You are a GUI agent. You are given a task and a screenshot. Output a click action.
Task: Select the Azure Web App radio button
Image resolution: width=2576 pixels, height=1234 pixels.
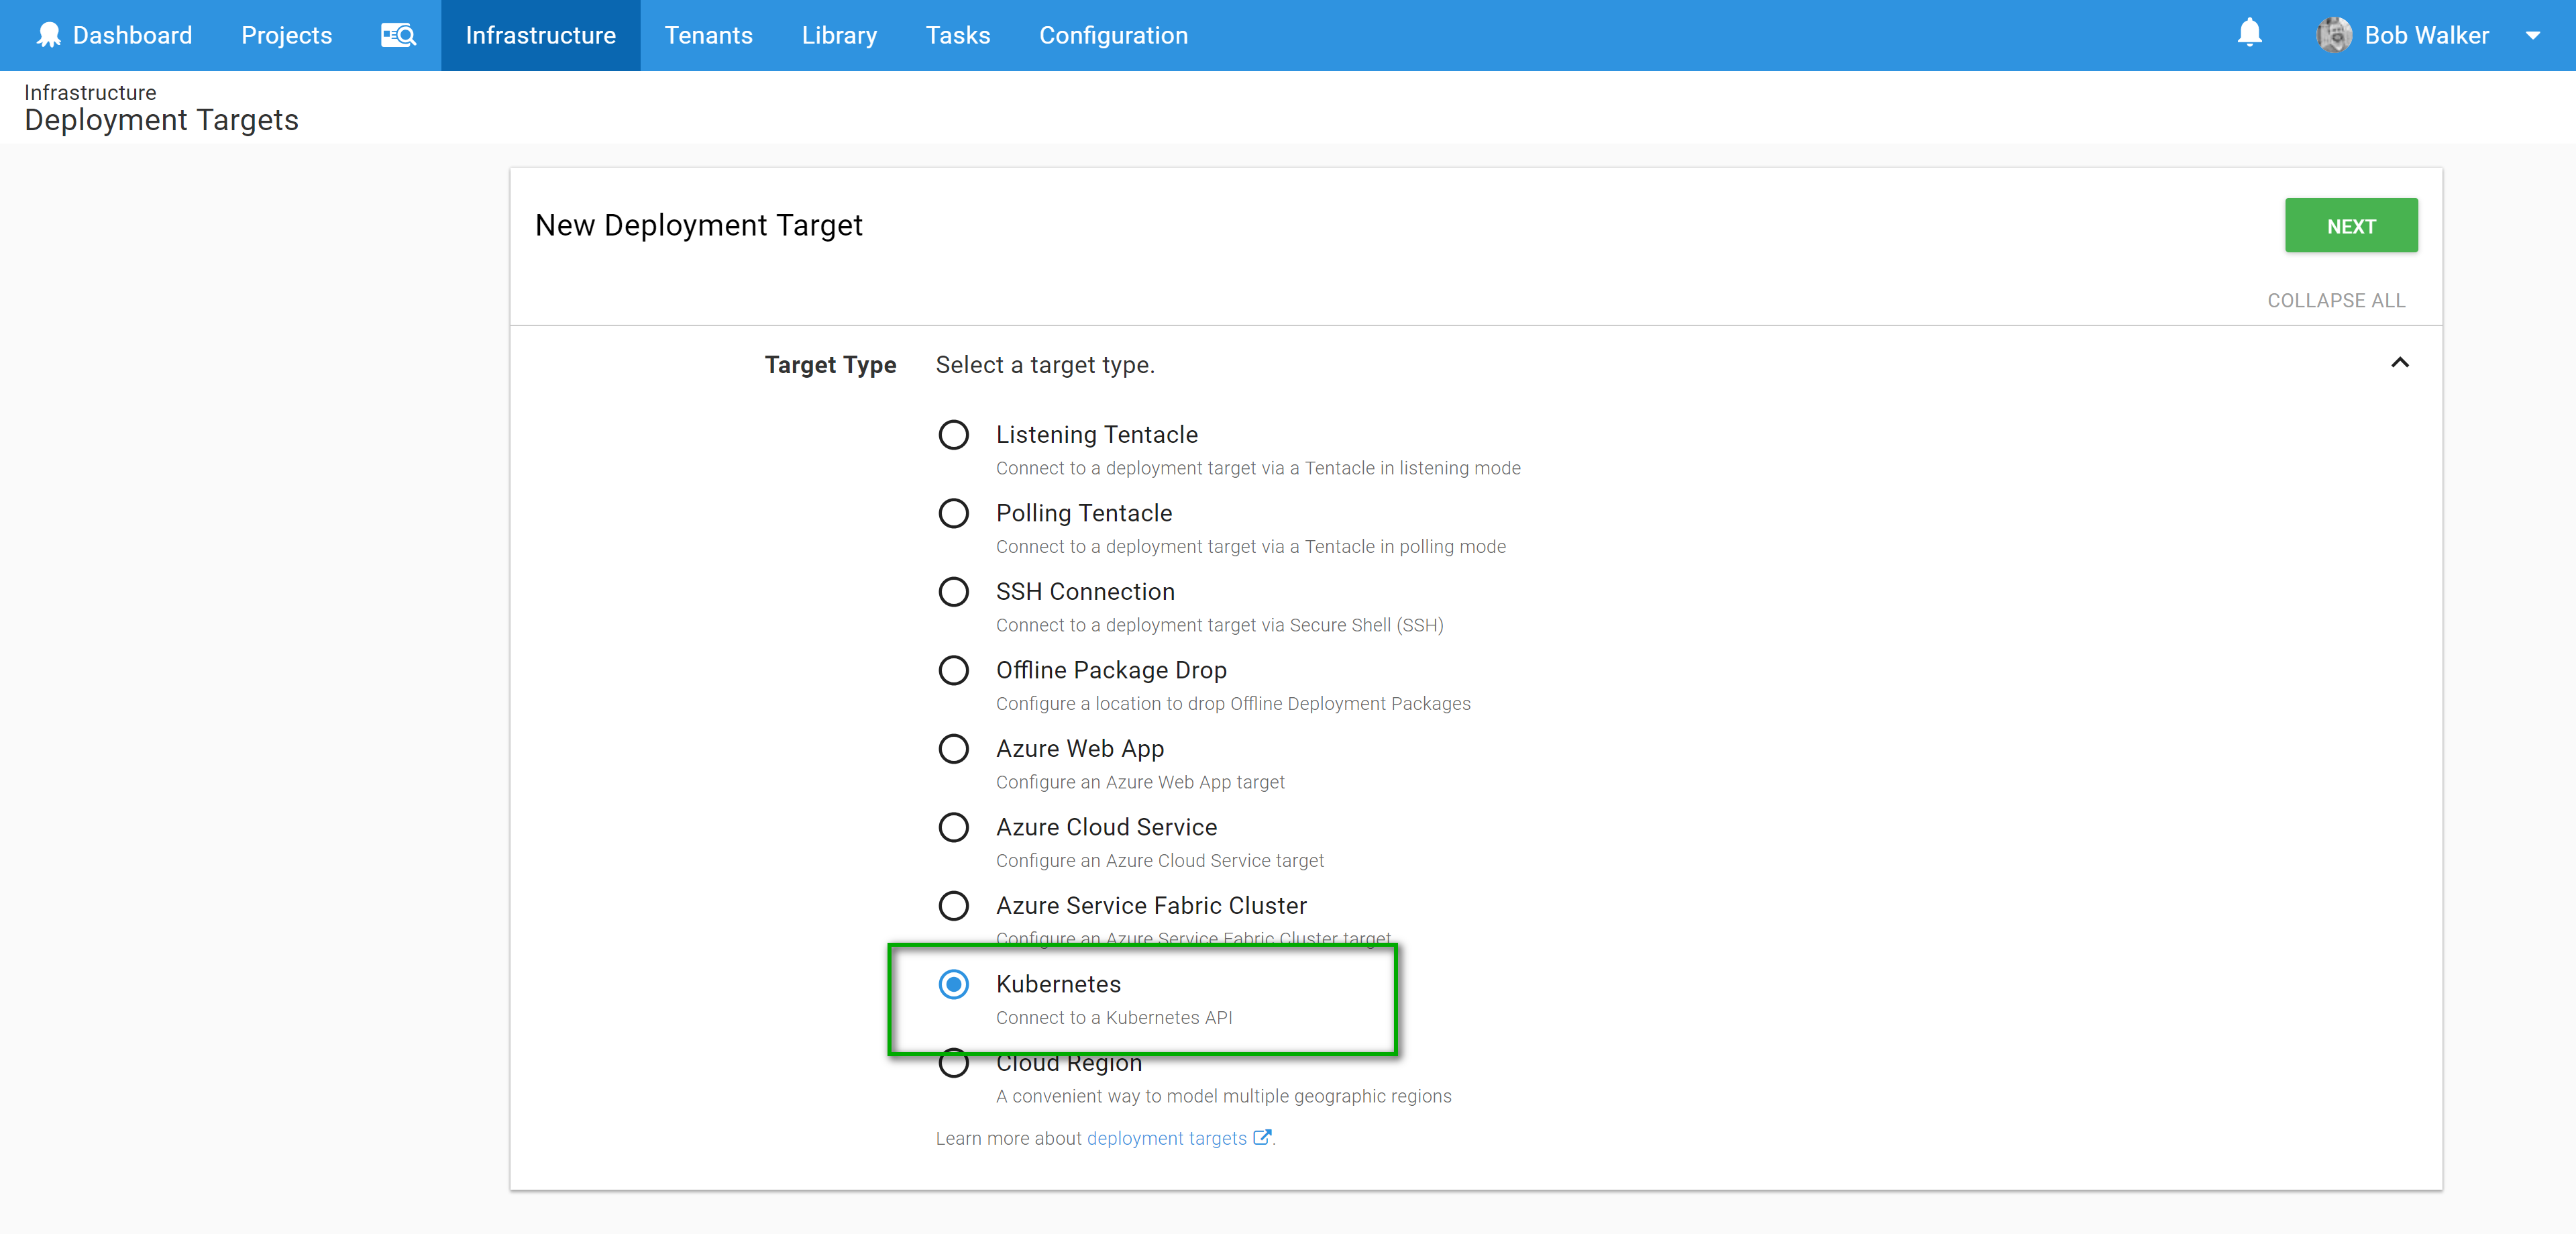click(953, 749)
